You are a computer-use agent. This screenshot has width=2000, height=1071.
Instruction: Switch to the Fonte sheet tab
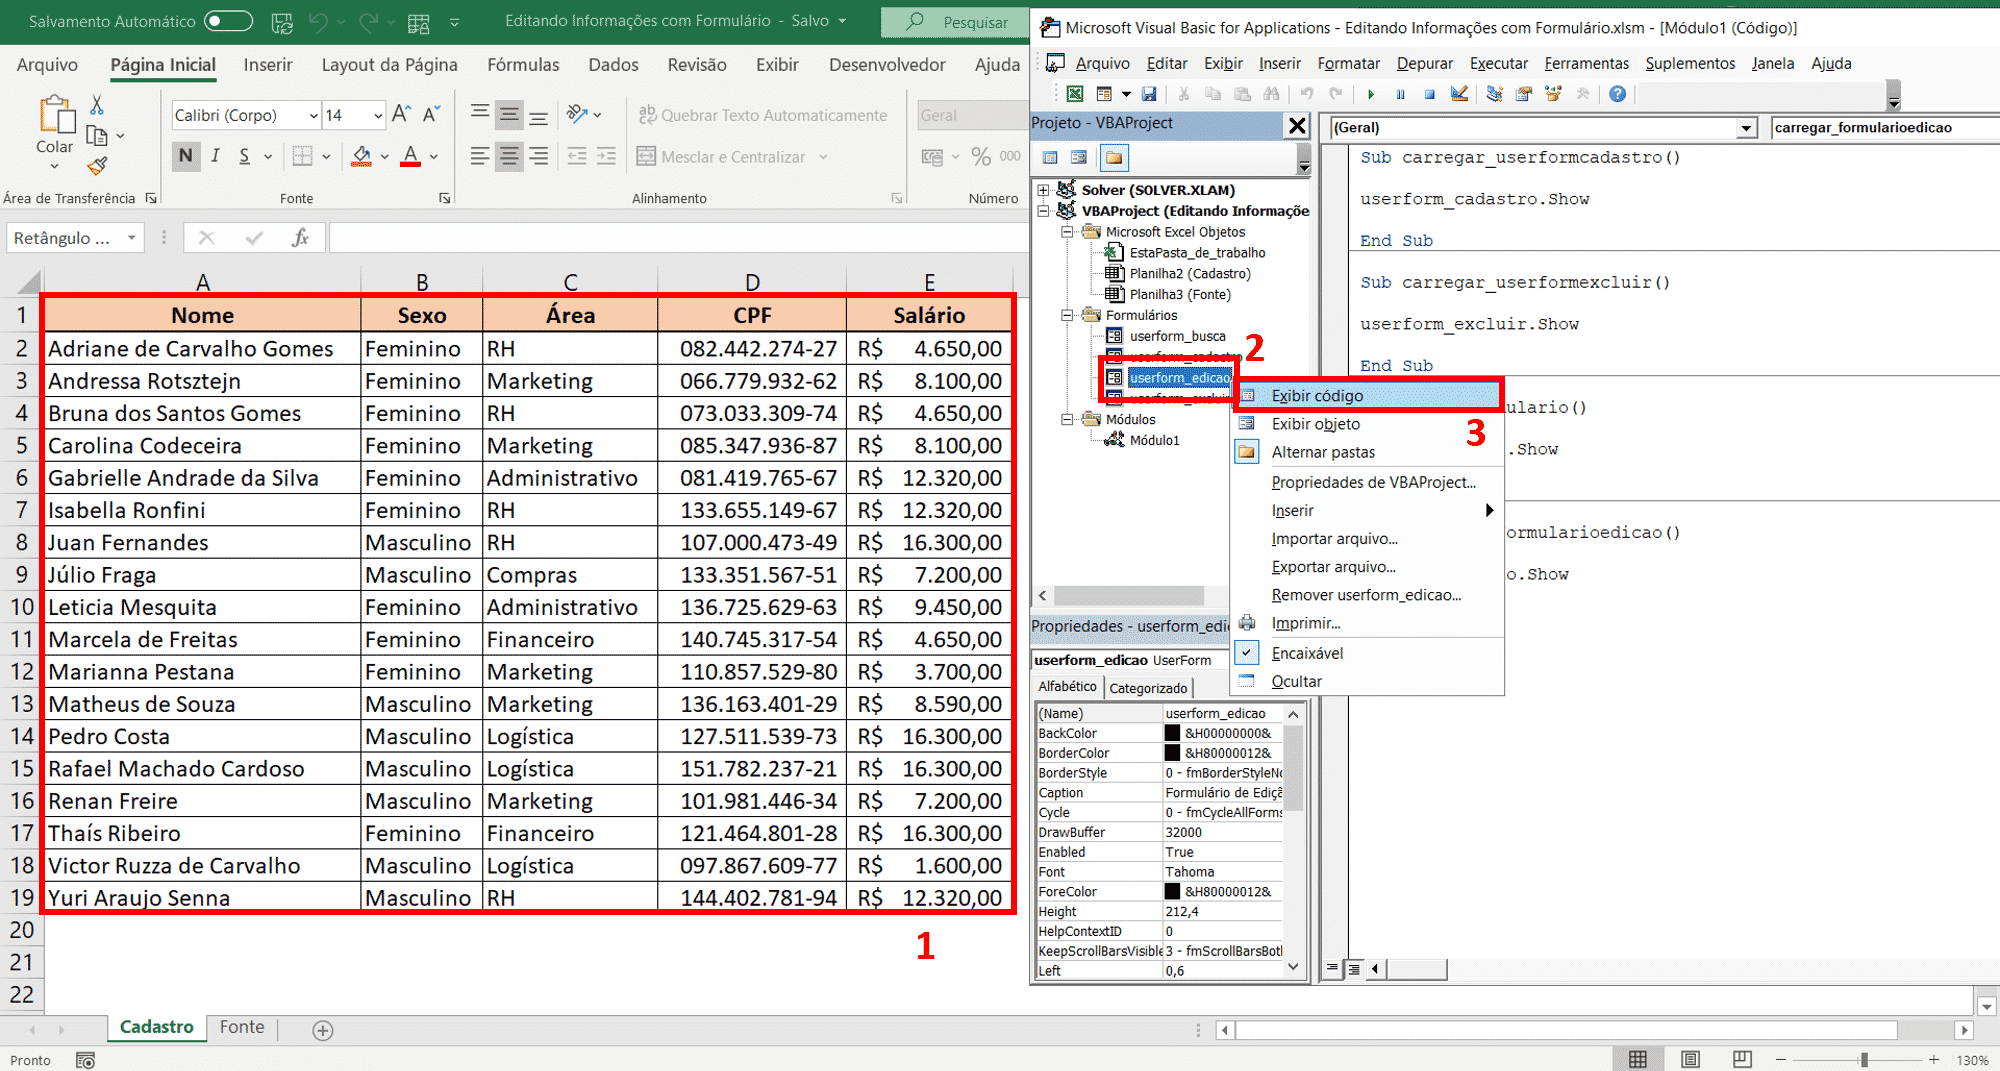click(x=241, y=1027)
